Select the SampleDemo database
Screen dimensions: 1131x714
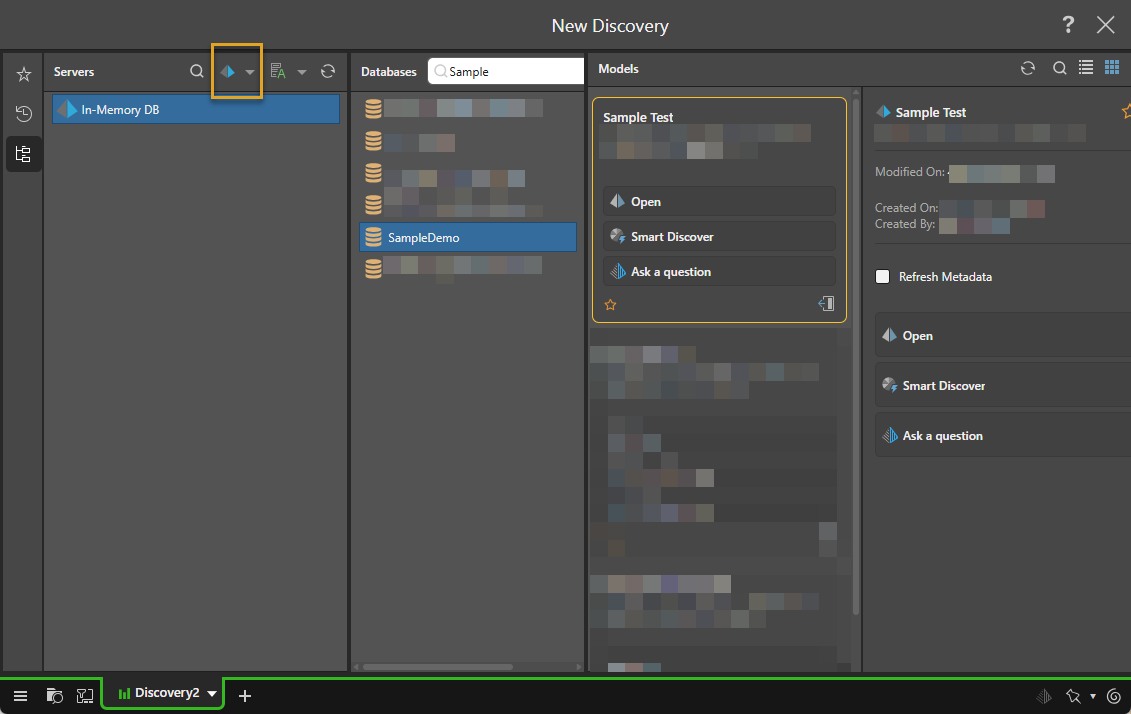468,237
